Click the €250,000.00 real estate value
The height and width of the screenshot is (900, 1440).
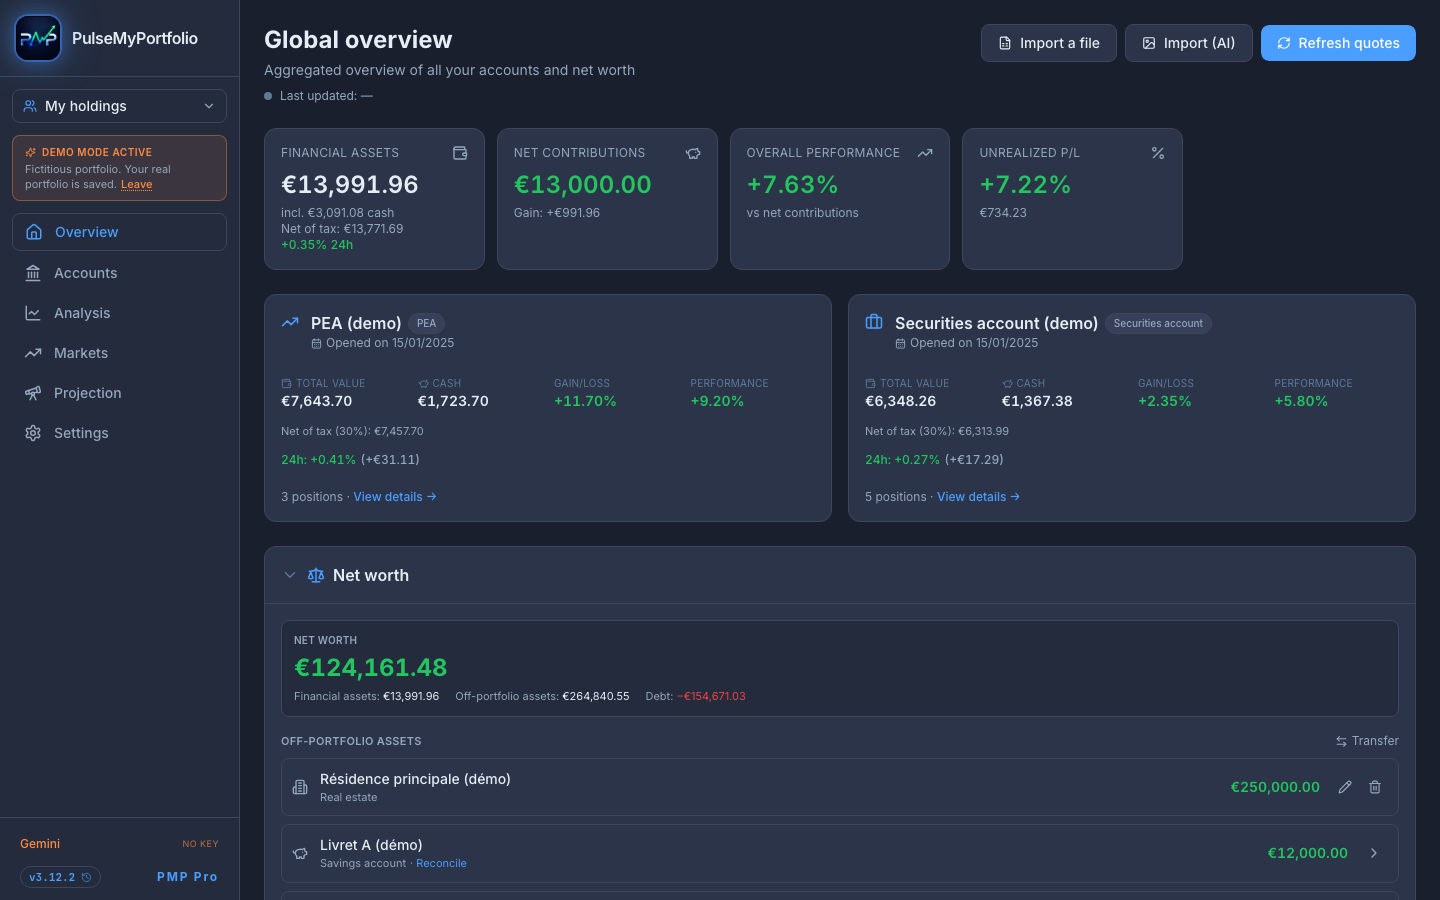(x=1275, y=787)
